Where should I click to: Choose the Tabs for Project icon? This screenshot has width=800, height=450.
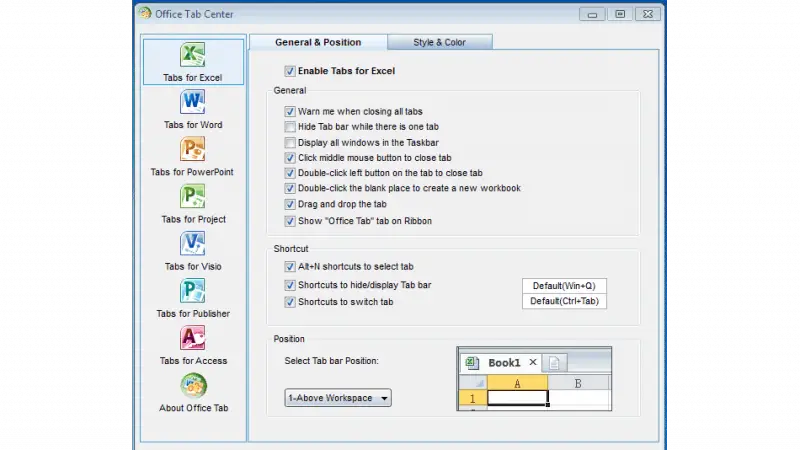tap(192, 196)
